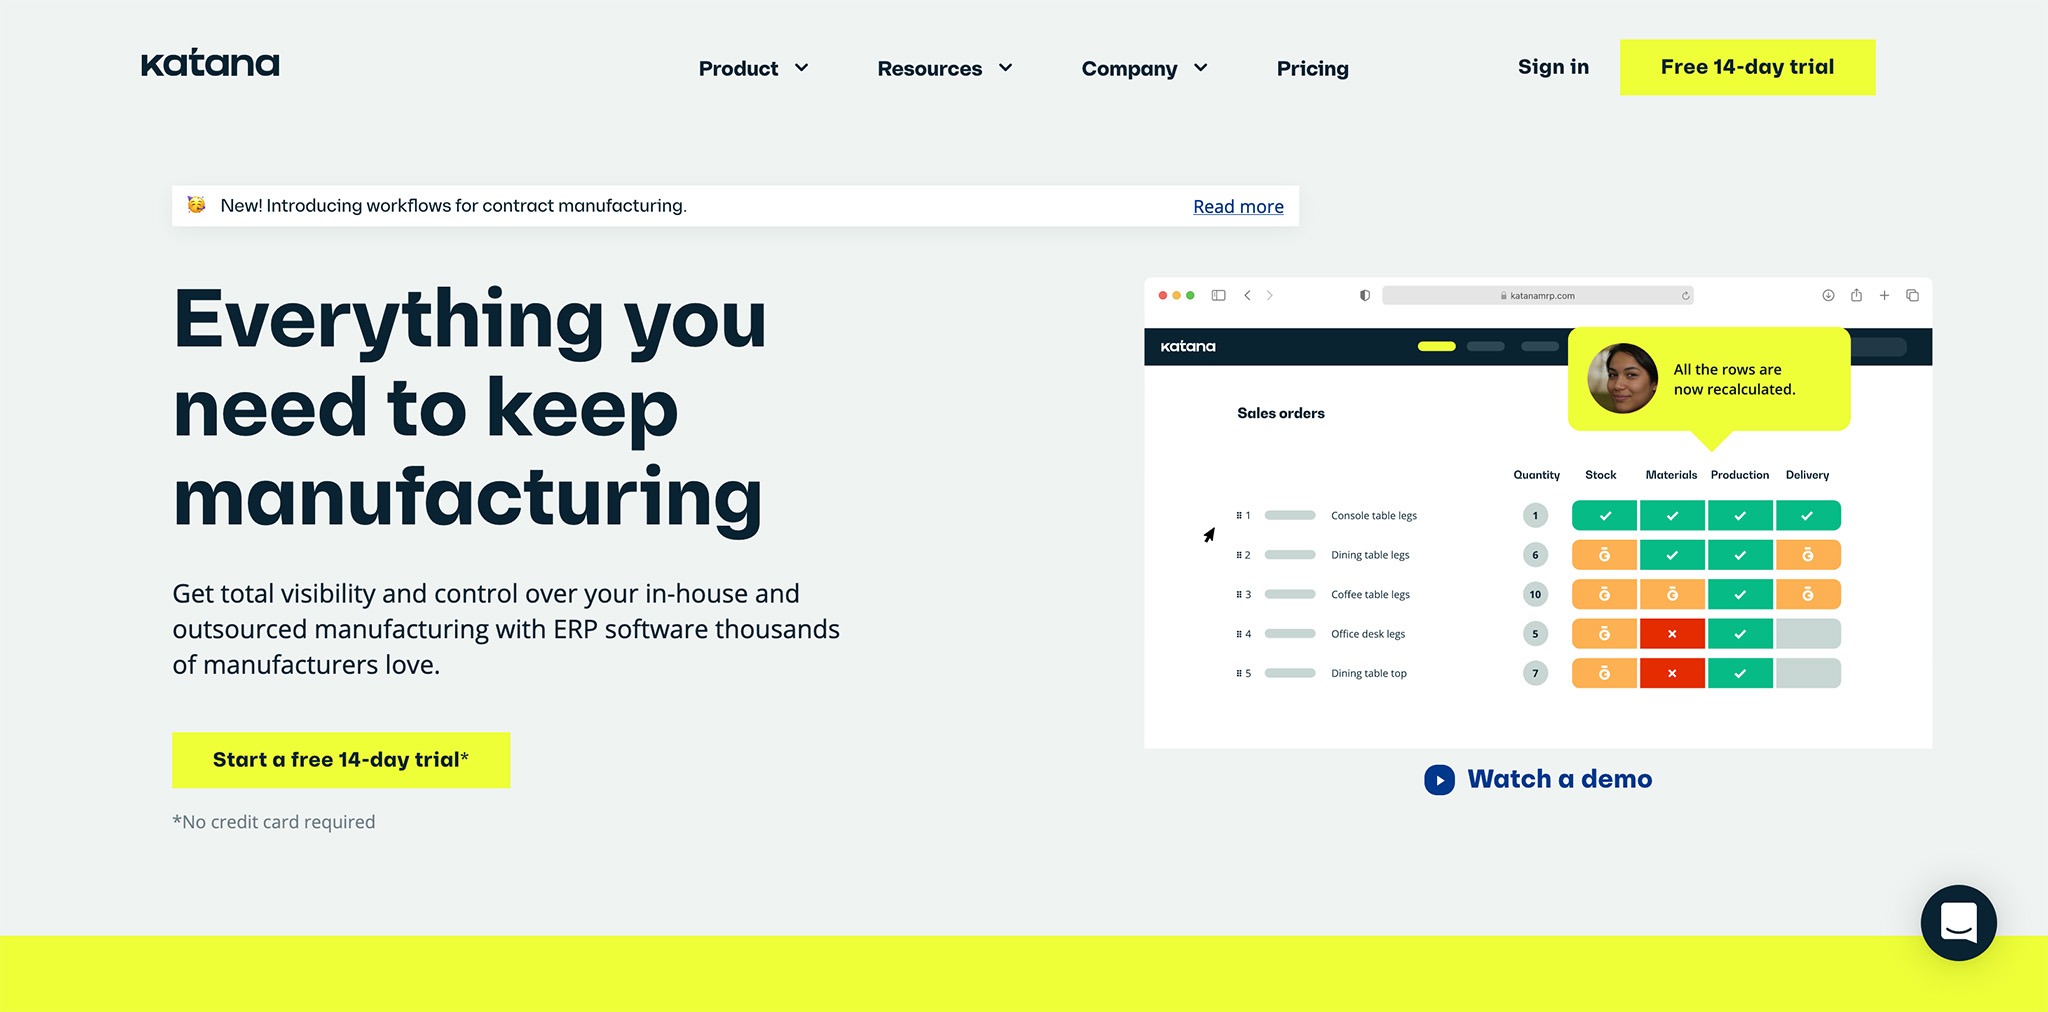Open Read more about contract manufacturing
2048x1012 pixels.
pyautogui.click(x=1238, y=207)
